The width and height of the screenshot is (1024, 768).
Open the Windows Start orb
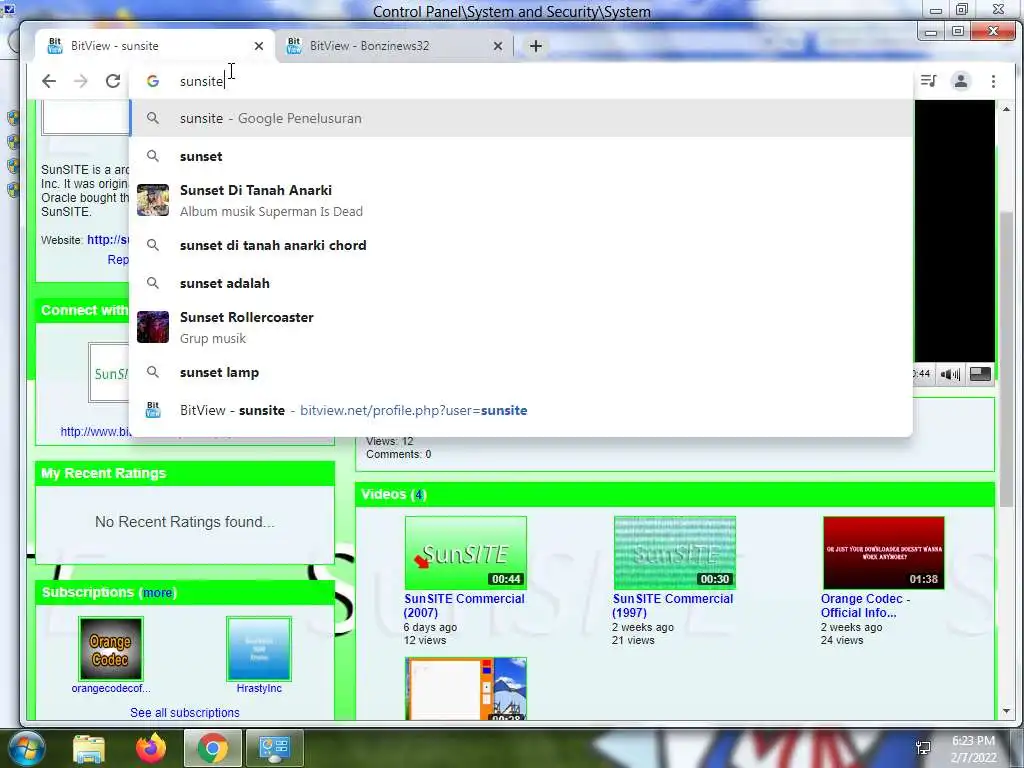(25, 748)
